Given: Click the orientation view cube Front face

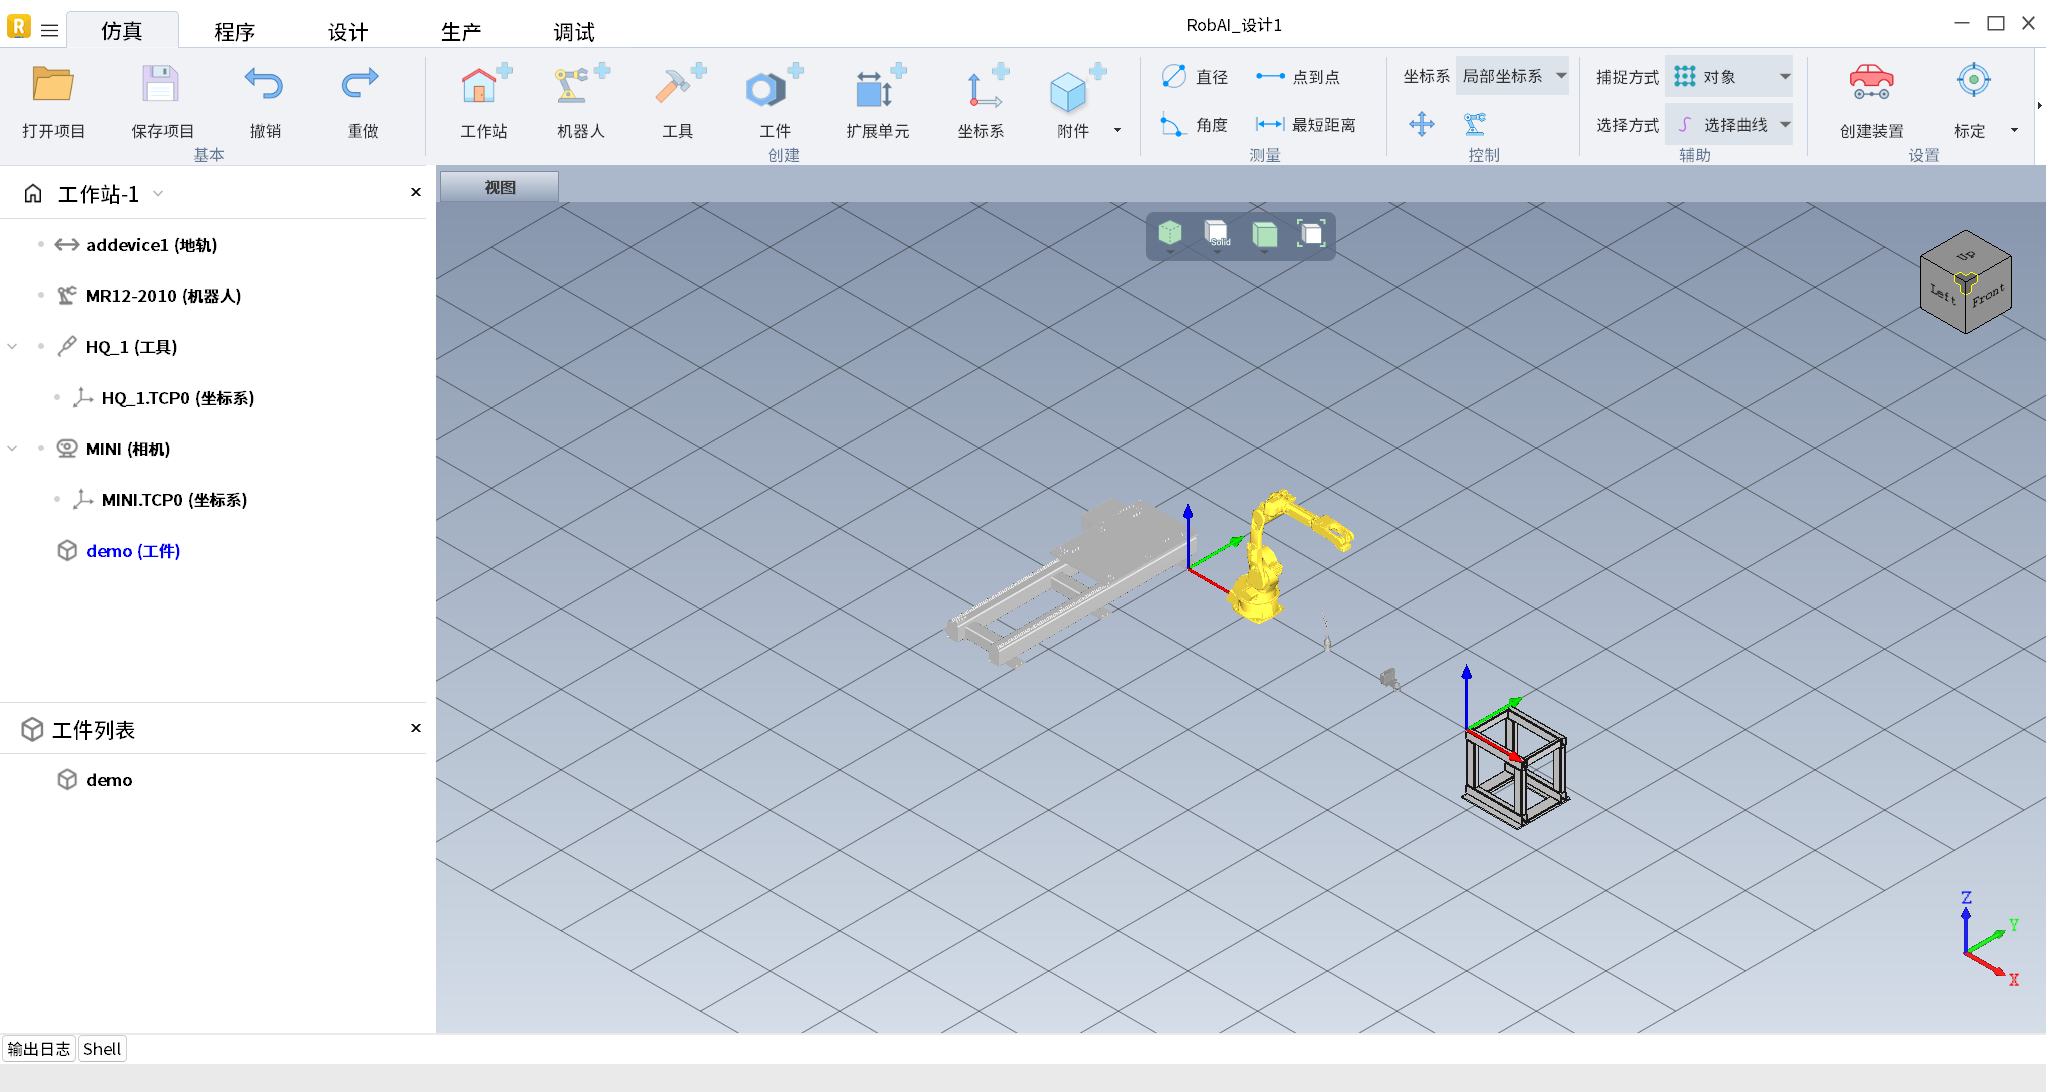Looking at the screenshot, I should click(1988, 298).
